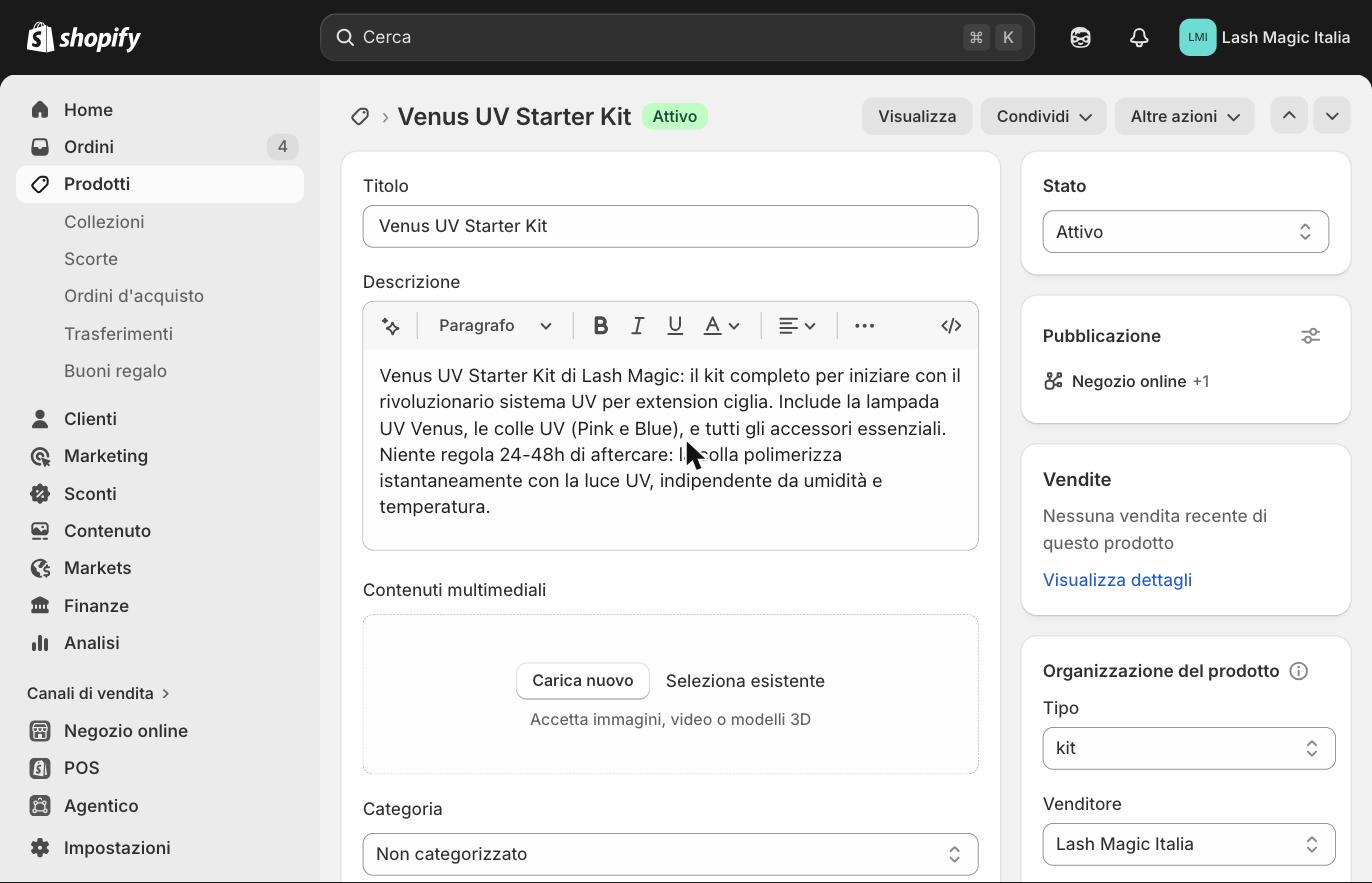
Task: Open the Sidekick assistant icon
Action: tap(1080, 38)
